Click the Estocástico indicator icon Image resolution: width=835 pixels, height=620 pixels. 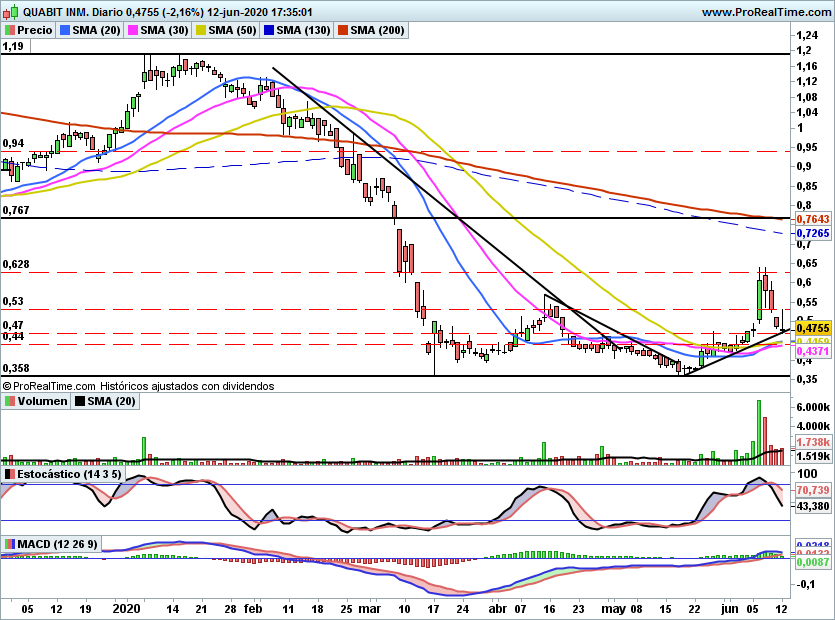point(10,474)
